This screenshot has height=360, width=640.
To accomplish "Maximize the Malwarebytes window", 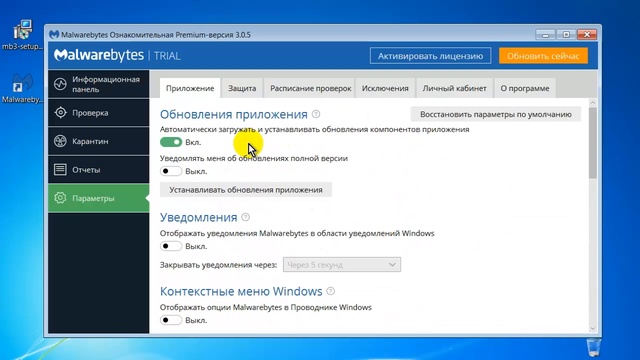I will tap(566, 35).
